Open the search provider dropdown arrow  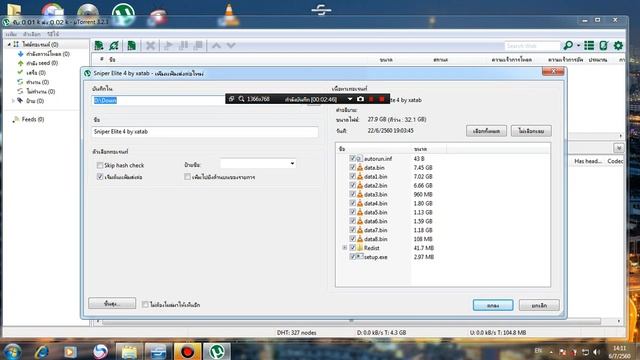pos(578,45)
